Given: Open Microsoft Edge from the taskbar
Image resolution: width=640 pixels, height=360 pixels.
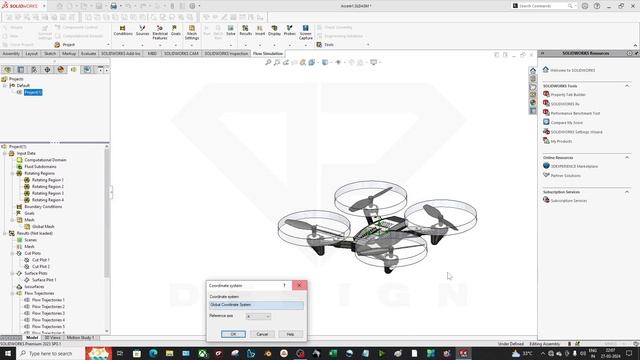Looking at the screenshot, I should (153, 353).
